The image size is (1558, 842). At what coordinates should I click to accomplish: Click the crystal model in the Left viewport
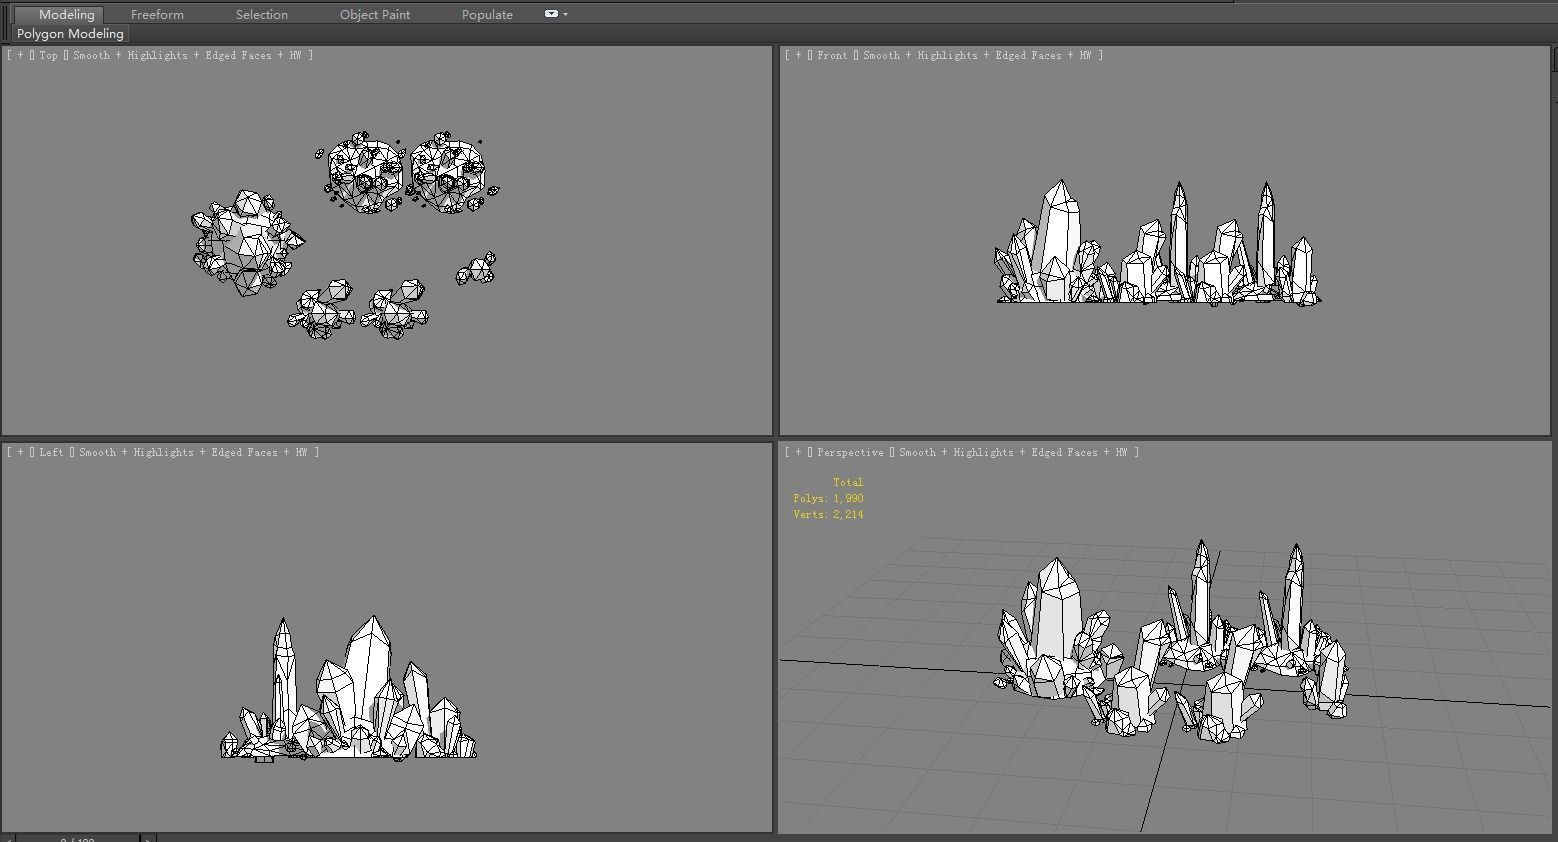[348, 690]
